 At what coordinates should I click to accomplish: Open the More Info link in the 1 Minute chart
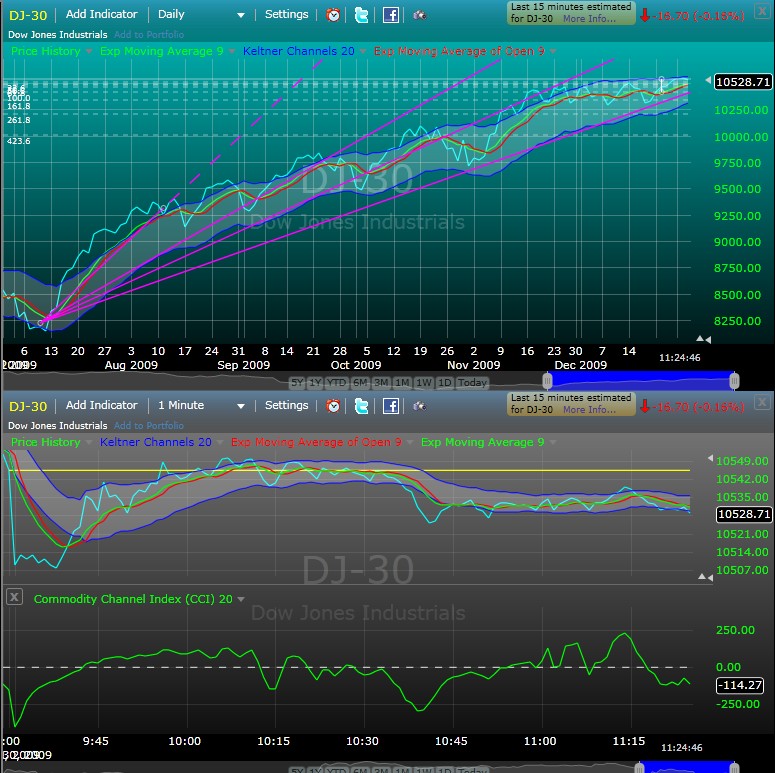(589, 410)
